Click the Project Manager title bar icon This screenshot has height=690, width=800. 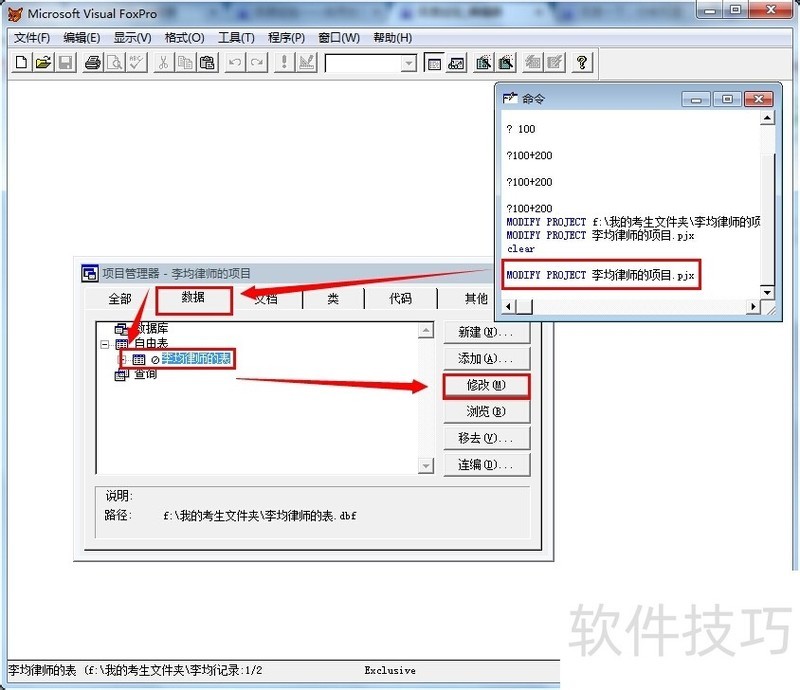90,274
